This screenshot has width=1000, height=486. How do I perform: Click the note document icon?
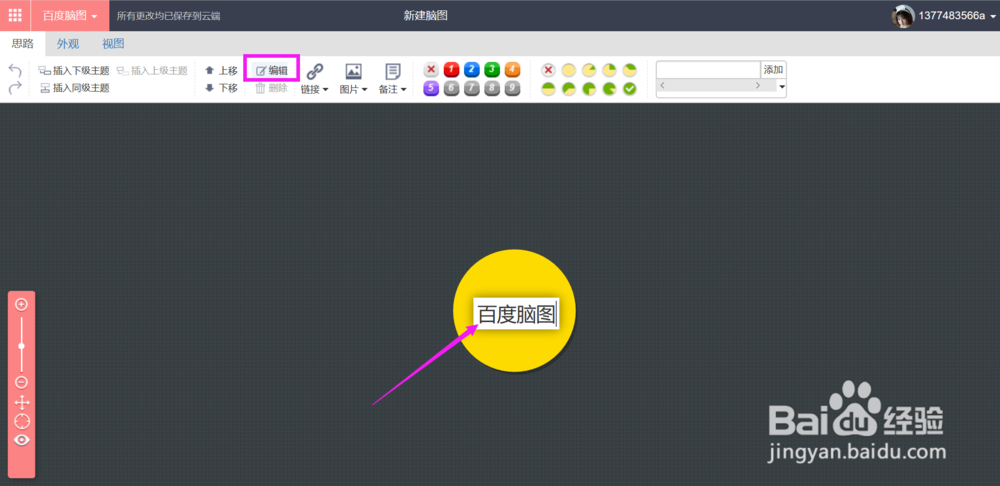coord(393,71)
